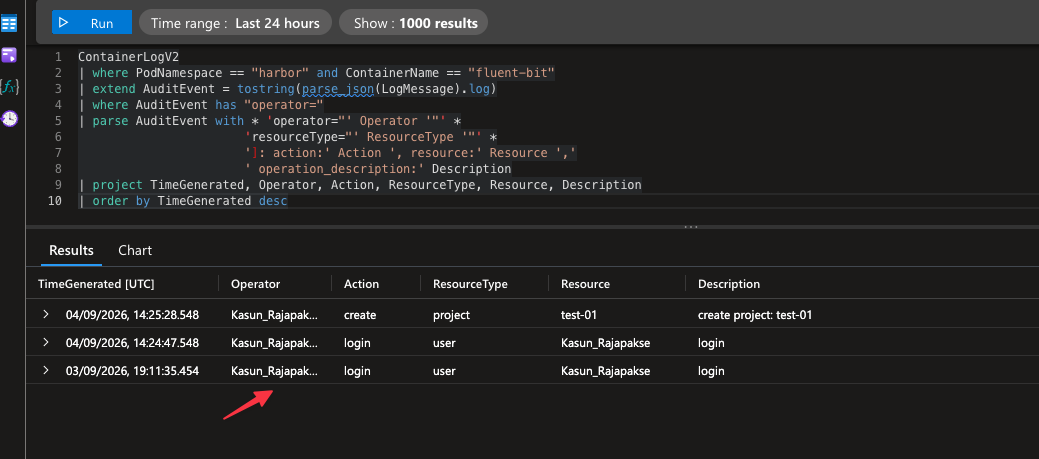This screenshot has width=1039, height=459.
Task: Open the Functions fx sidebar icon
Action: (x=9, y=87)
